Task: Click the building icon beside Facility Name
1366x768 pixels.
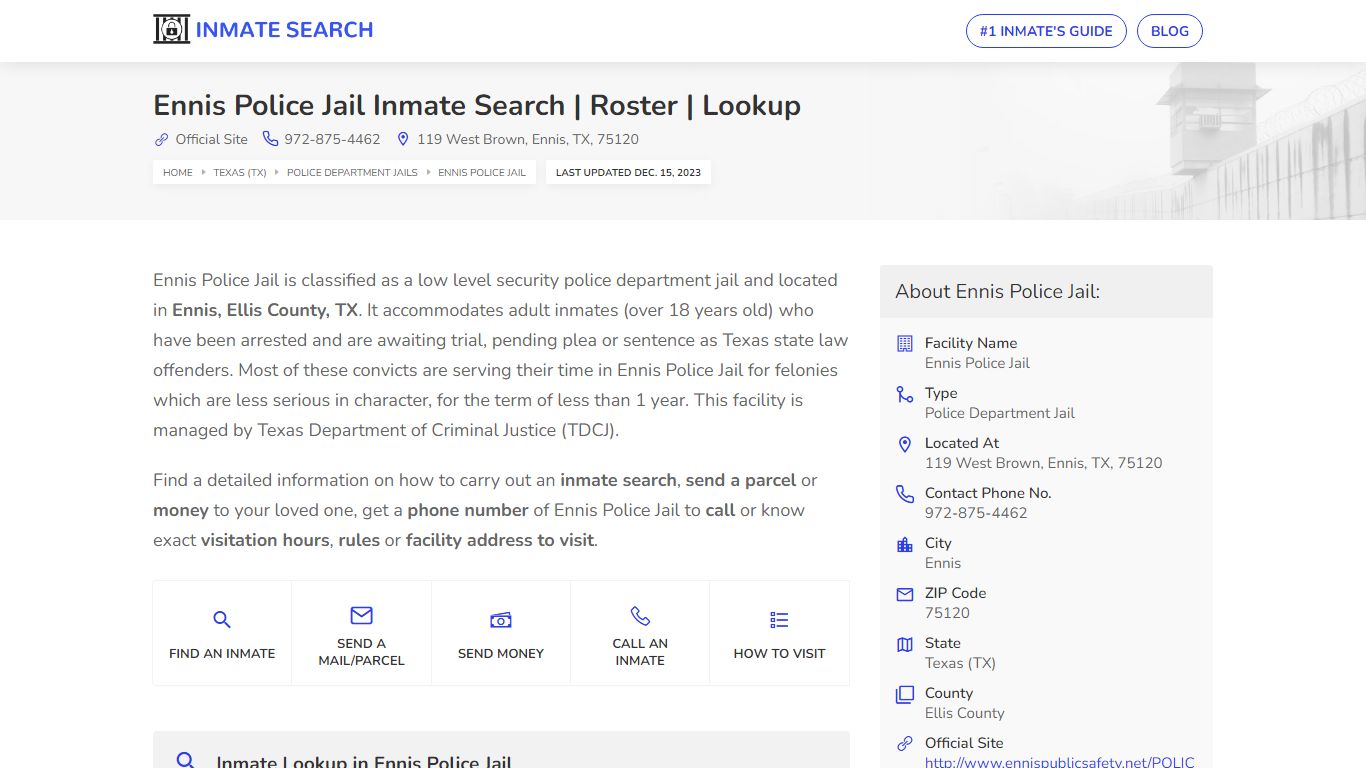Action: coord(905,343)
